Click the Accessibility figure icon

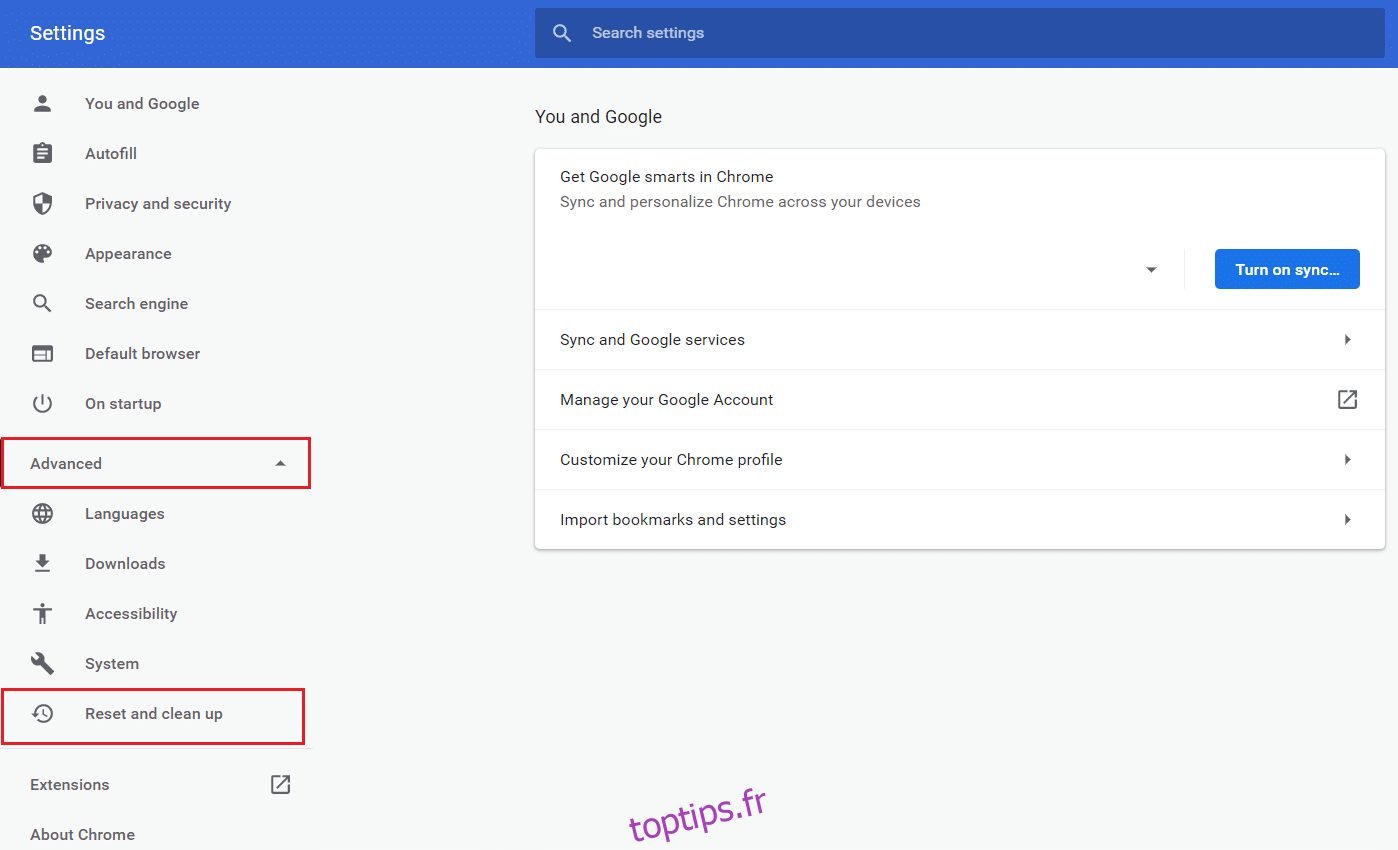coord(42,613)
